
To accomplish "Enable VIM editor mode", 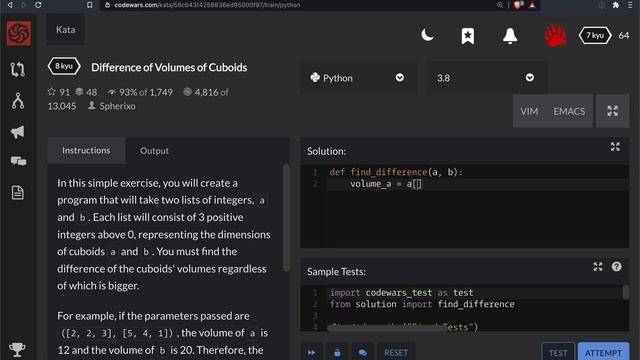I will click(529, 111).
